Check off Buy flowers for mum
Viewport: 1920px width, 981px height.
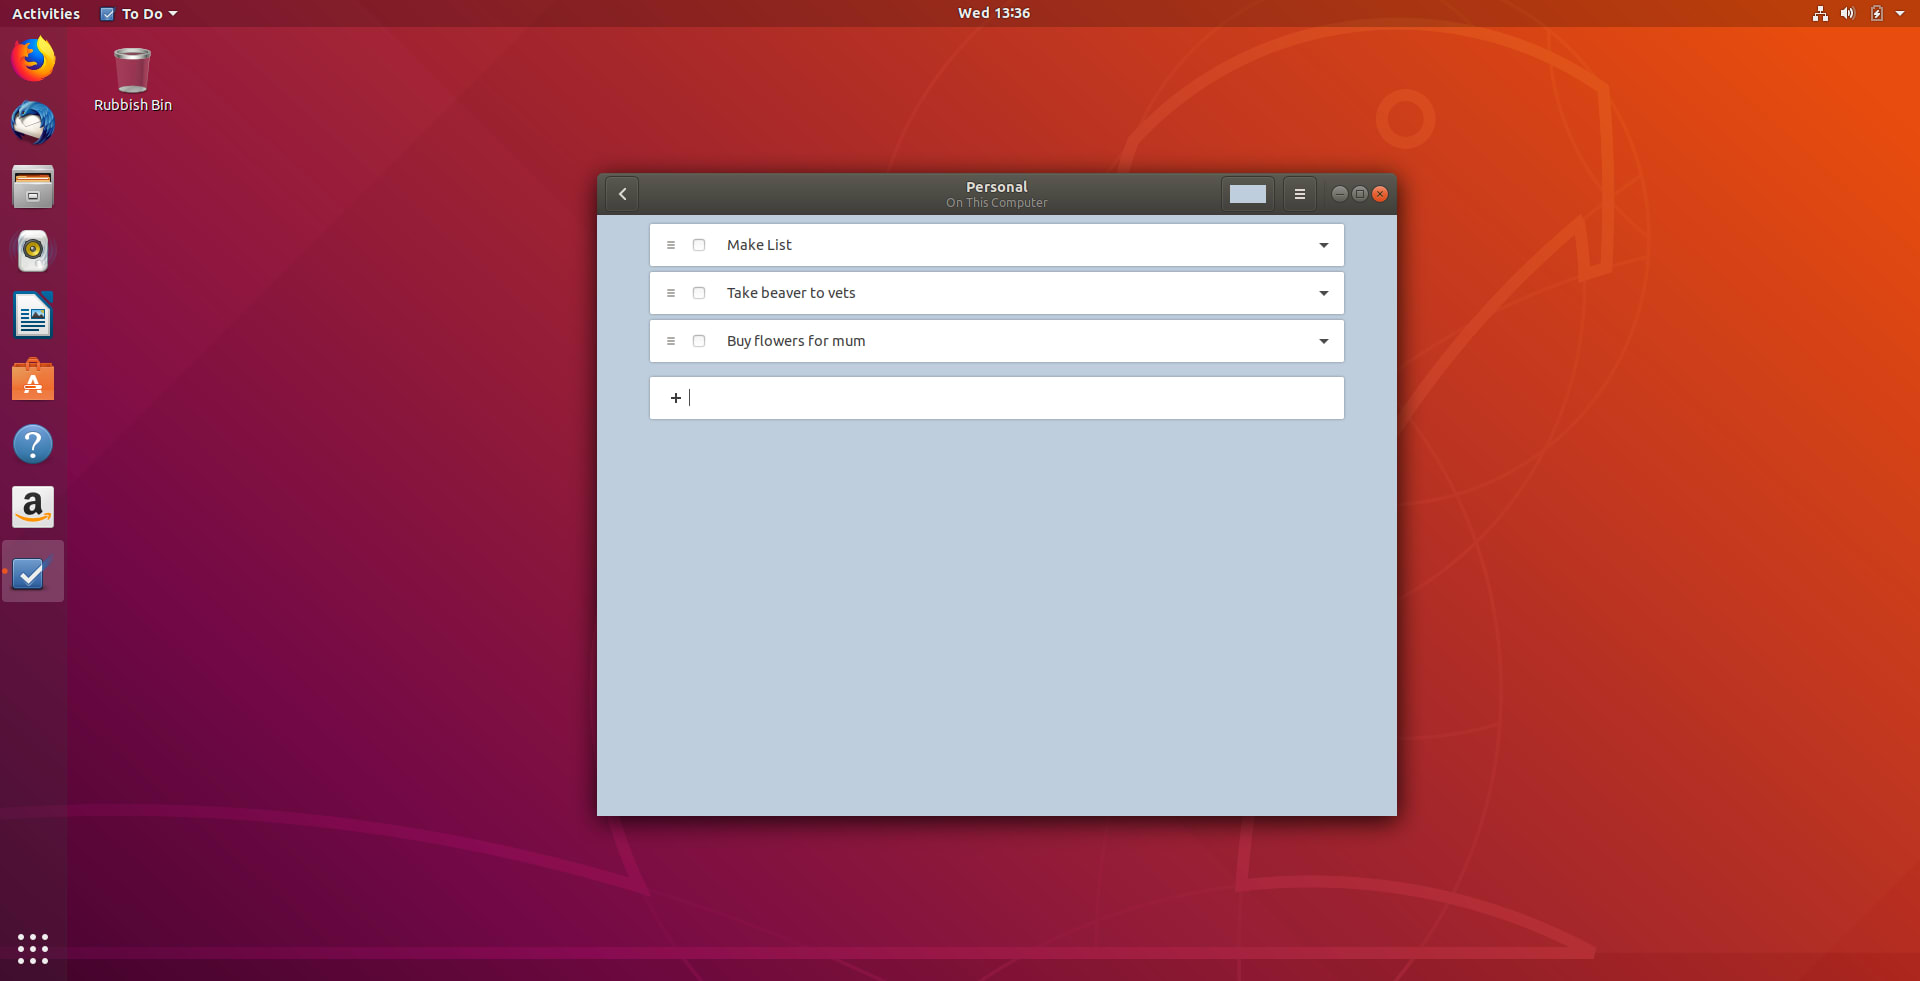(x=699, y=341)
